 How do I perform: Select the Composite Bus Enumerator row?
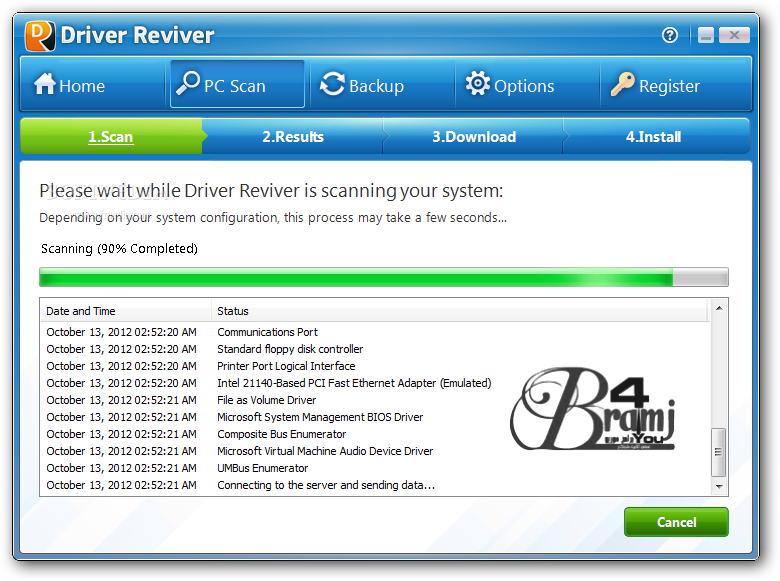376,434
